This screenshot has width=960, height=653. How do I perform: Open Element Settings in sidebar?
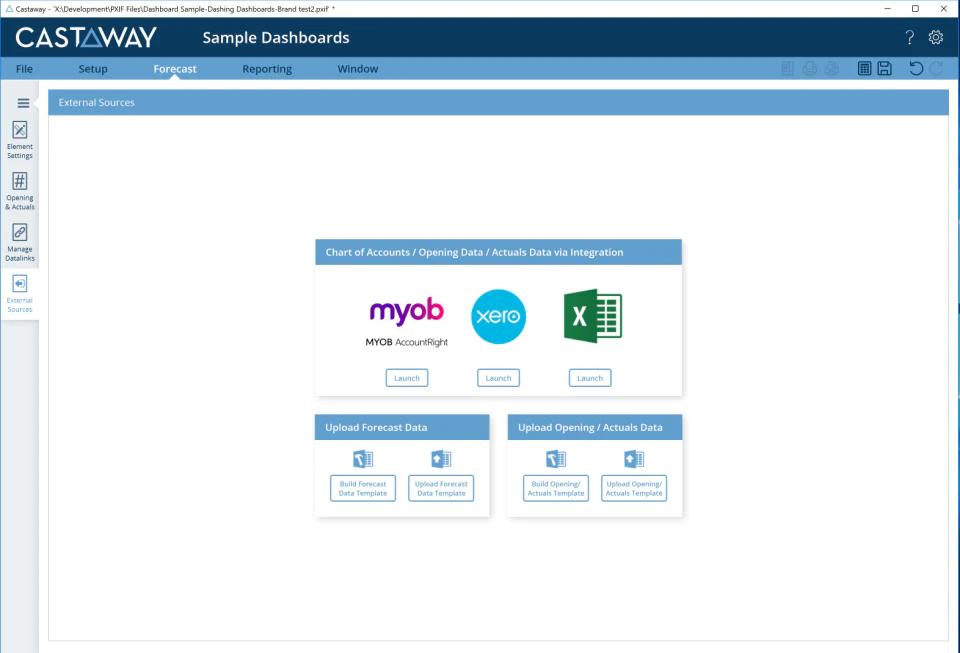tap(20, 140)
